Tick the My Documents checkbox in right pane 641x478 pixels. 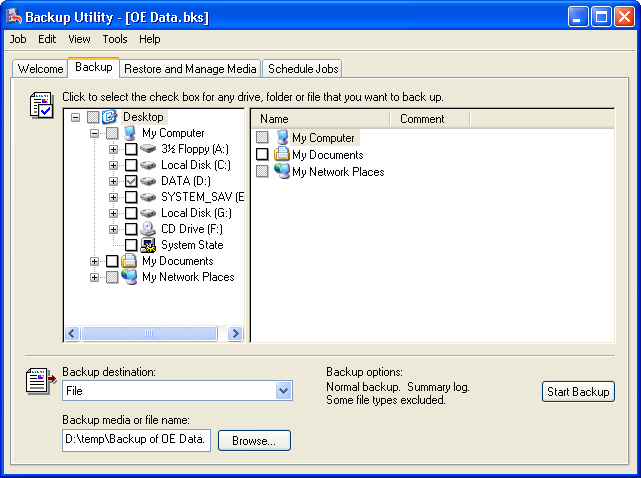coord(262,155)
